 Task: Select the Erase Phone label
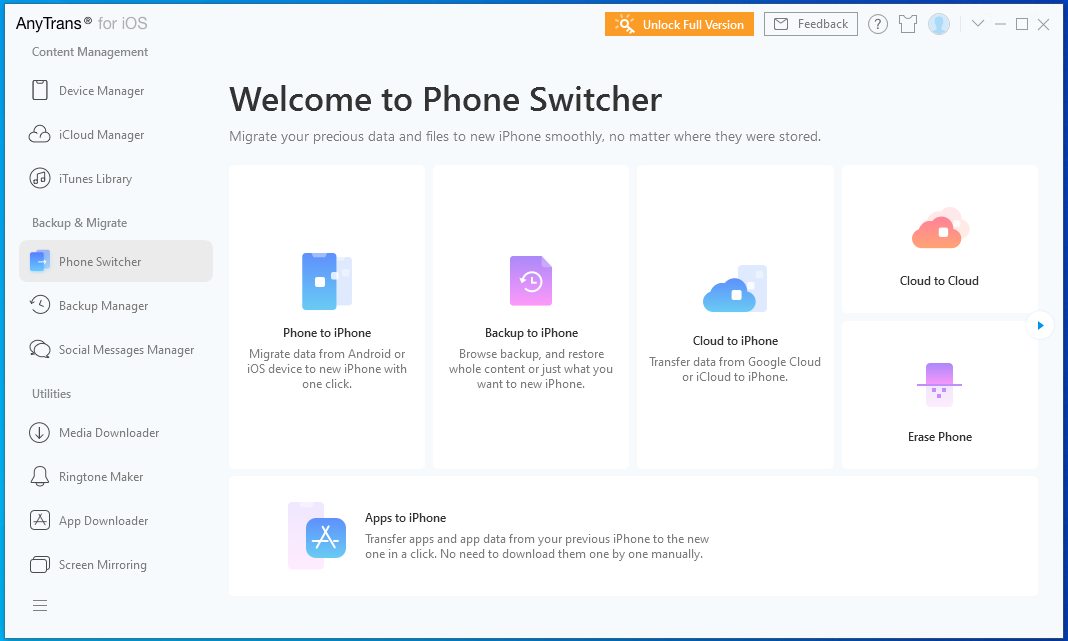939,437
